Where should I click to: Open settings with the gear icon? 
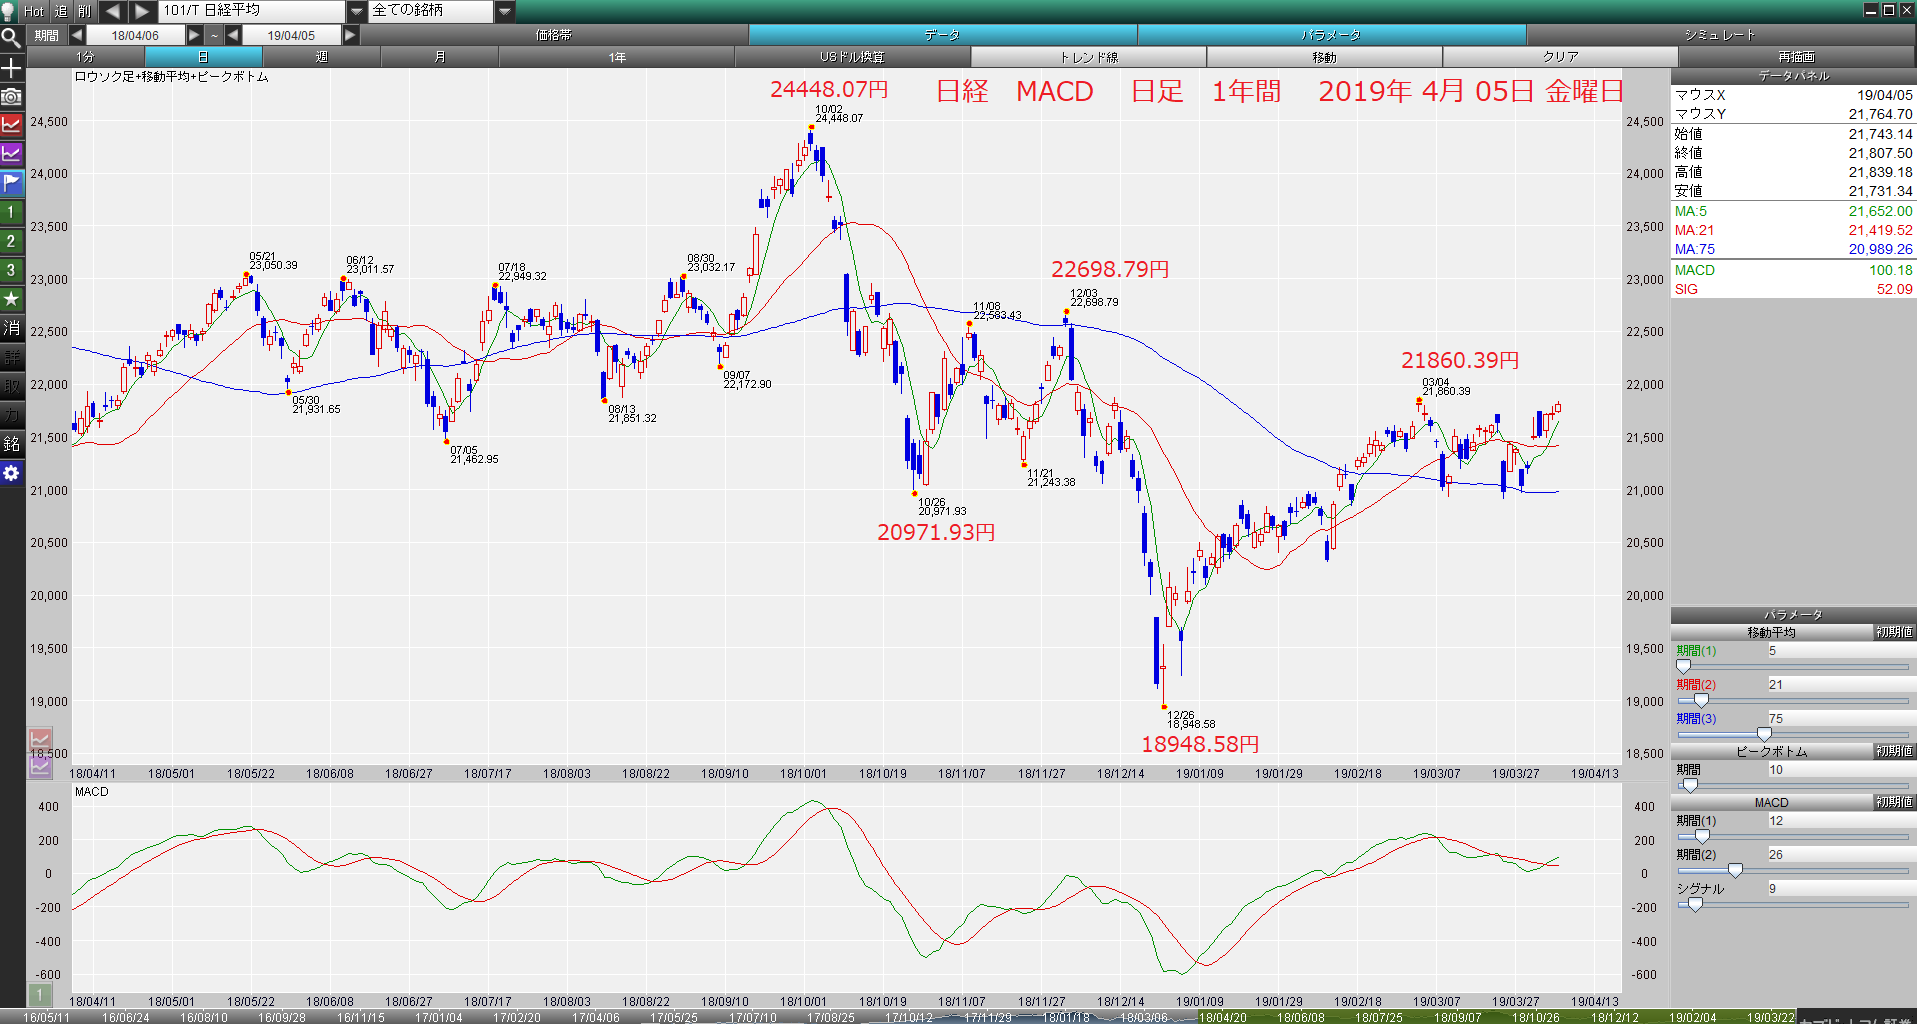(11, 474)
